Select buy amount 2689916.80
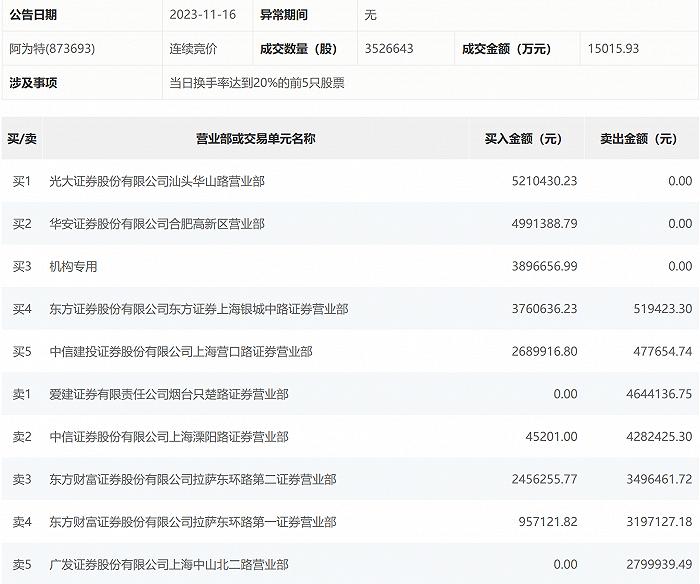Image resolution: width=700 pixels, height=584 pixels. (544, 351)
